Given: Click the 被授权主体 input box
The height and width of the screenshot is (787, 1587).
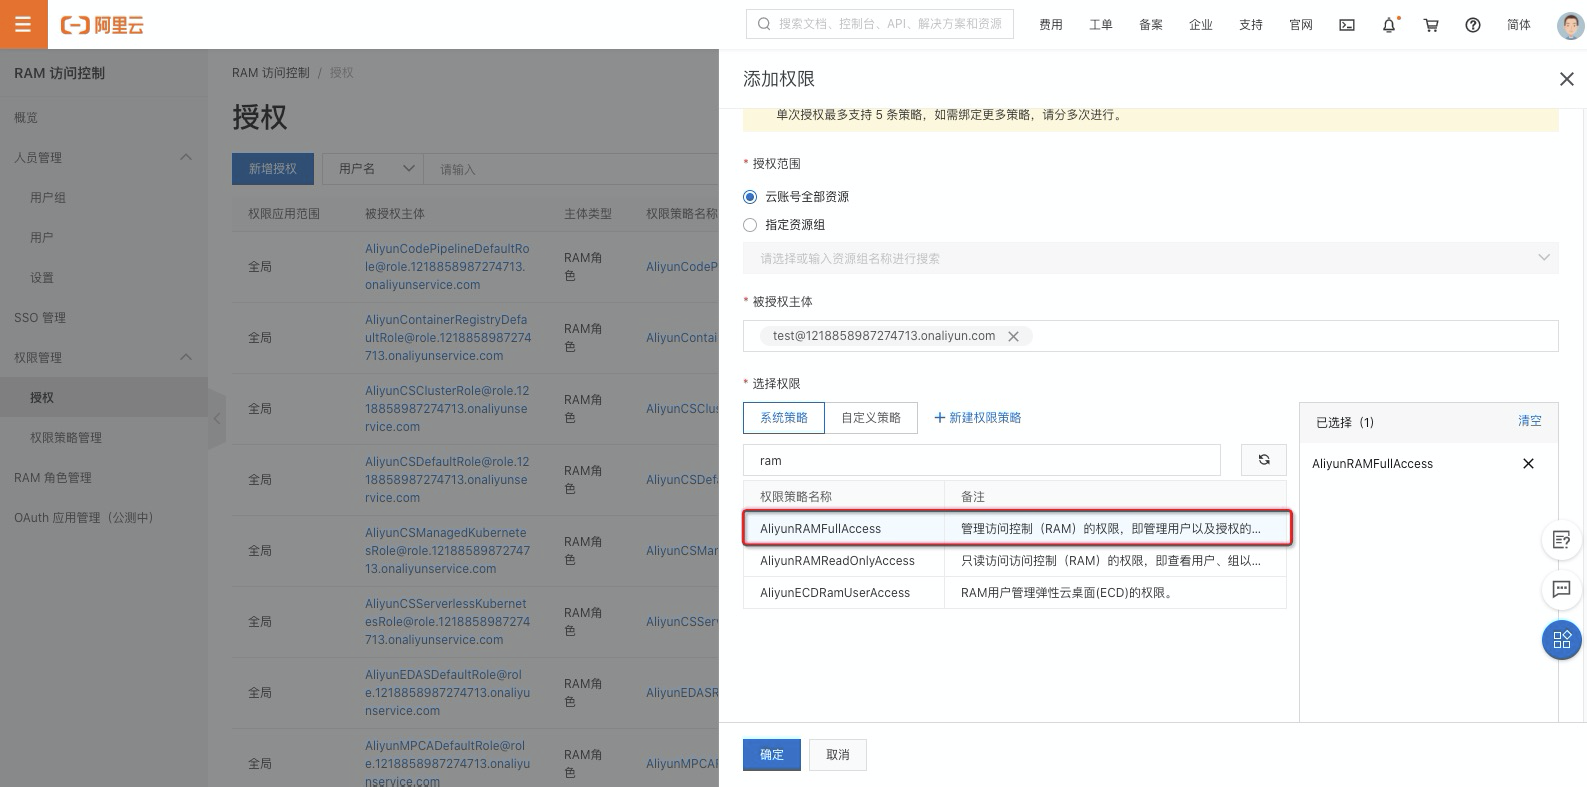Looking at the screenshot, I should [x=1150, y=336].
